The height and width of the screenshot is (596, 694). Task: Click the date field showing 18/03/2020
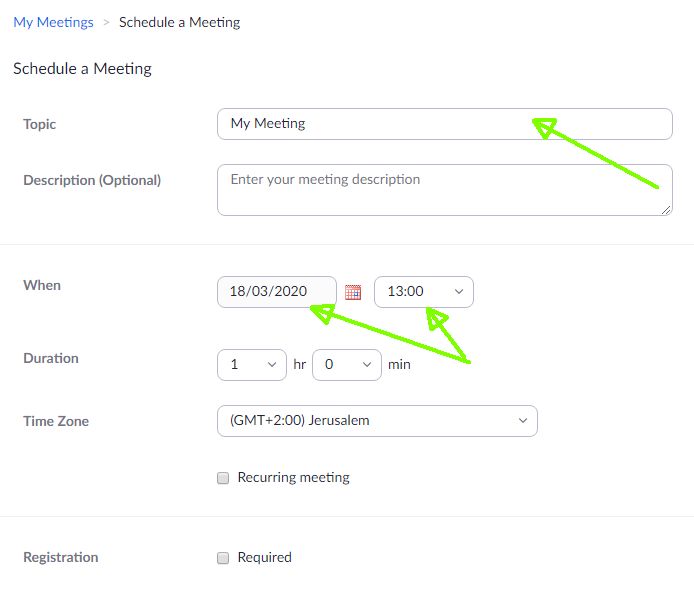pyautogui.click(x=276, y=292)
